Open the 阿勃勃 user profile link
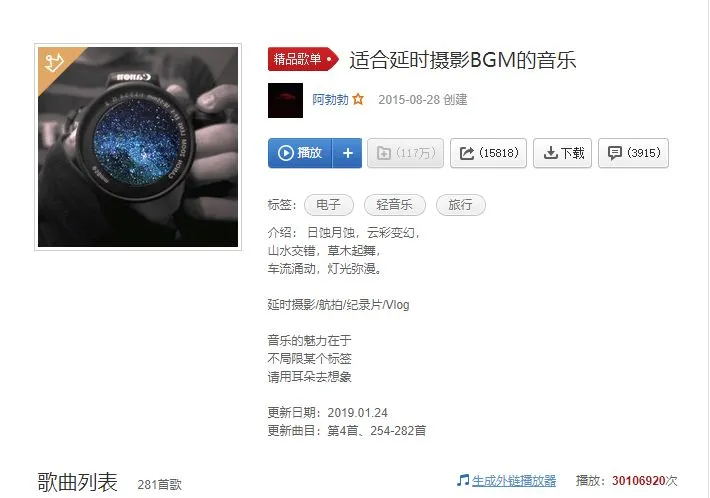 point(330,100)
